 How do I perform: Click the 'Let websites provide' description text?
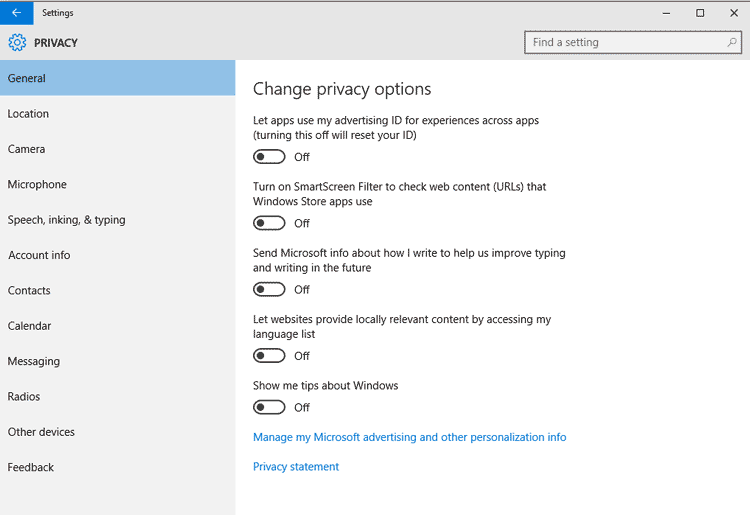click(402, 327)
